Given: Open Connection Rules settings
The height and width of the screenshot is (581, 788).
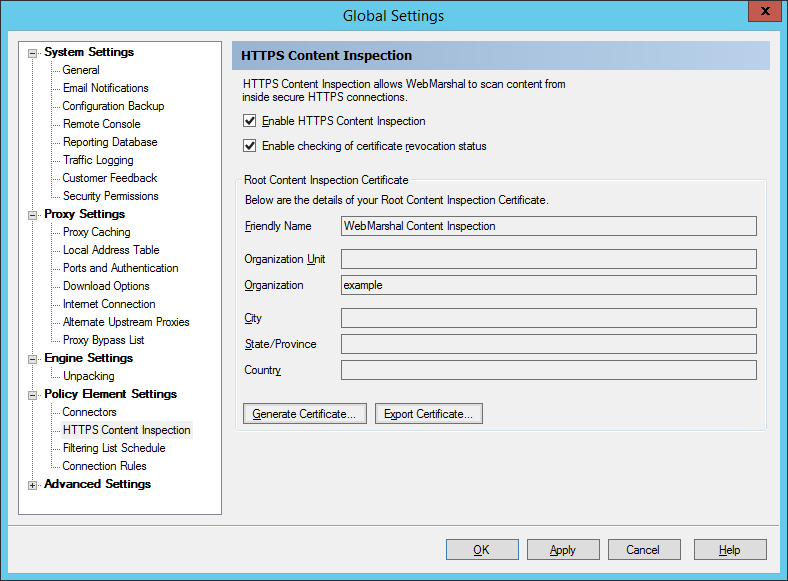Looking at the screenshot, I should [x=104, y=466].
